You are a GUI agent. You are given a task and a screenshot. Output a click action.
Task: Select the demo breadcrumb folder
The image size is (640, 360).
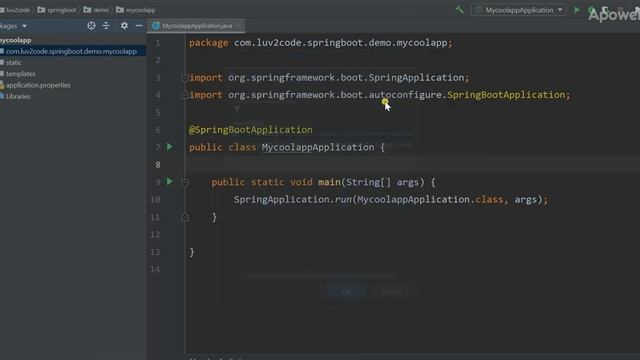click(96, 10)
